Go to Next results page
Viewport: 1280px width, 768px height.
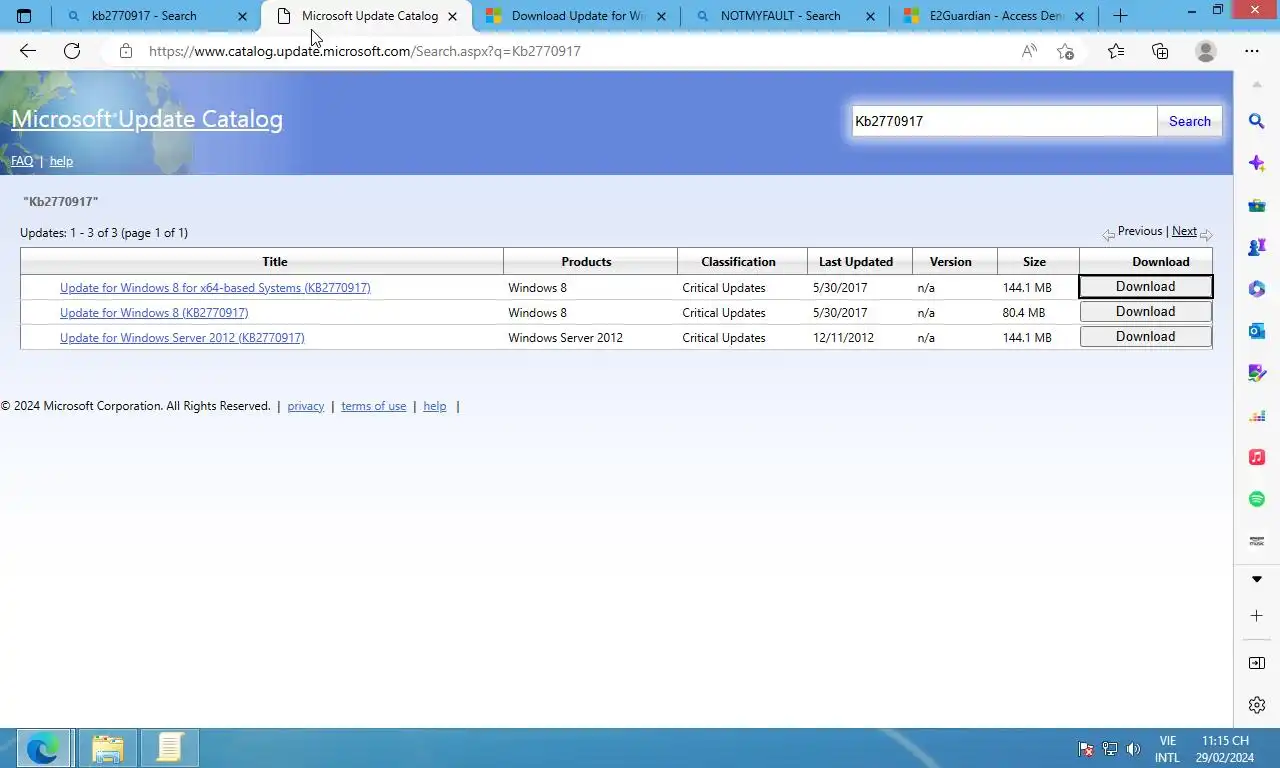[1184, 231]
